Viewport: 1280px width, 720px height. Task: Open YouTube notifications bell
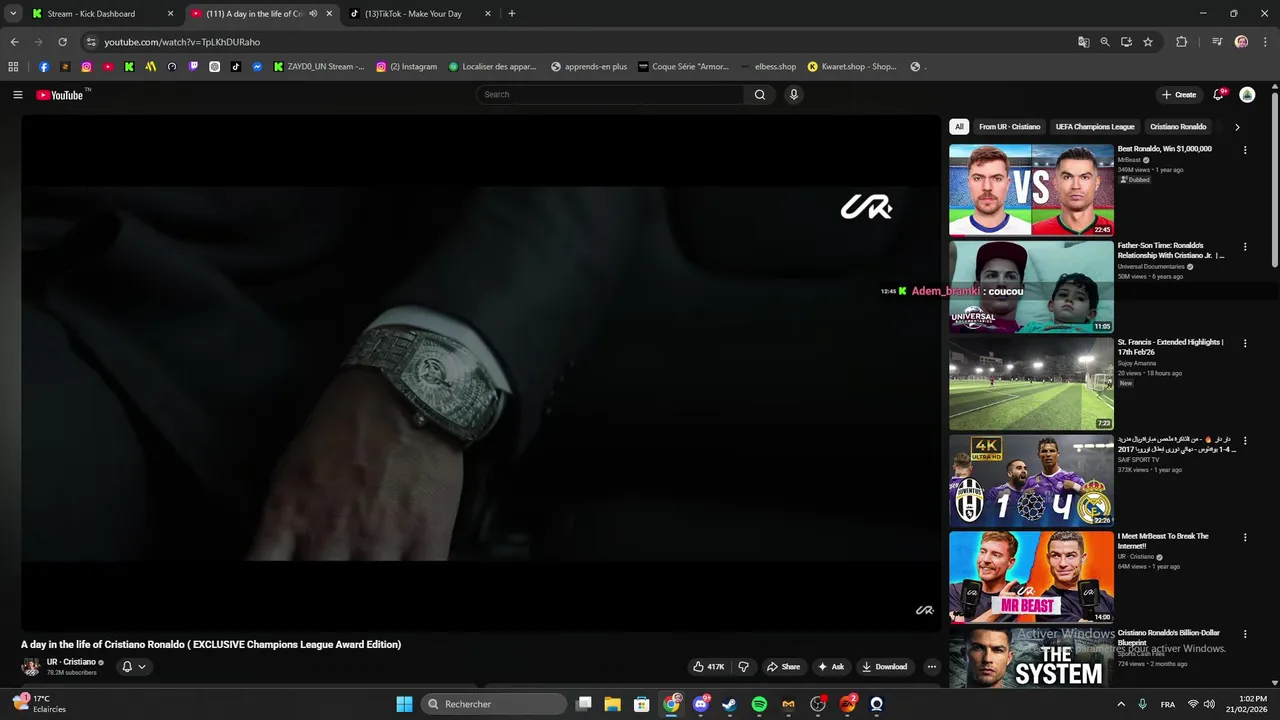pos(1218,95)
